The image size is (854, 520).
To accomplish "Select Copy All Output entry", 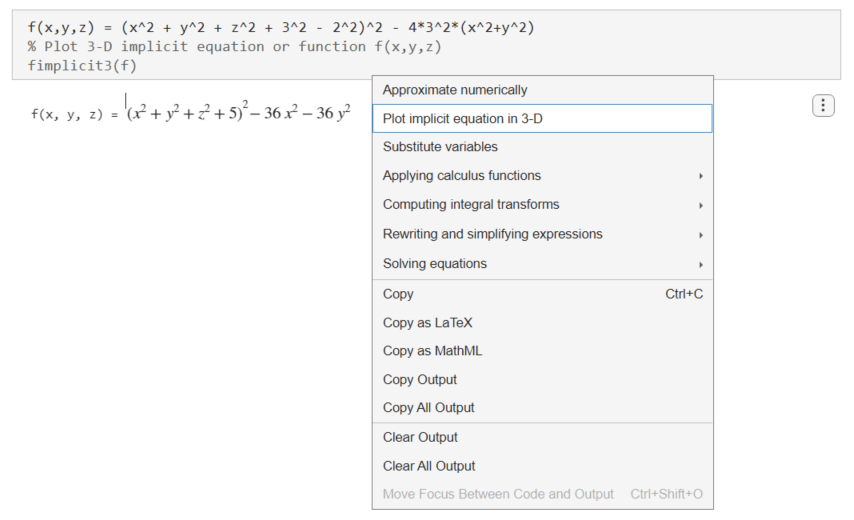I will [x=428, y=408].
